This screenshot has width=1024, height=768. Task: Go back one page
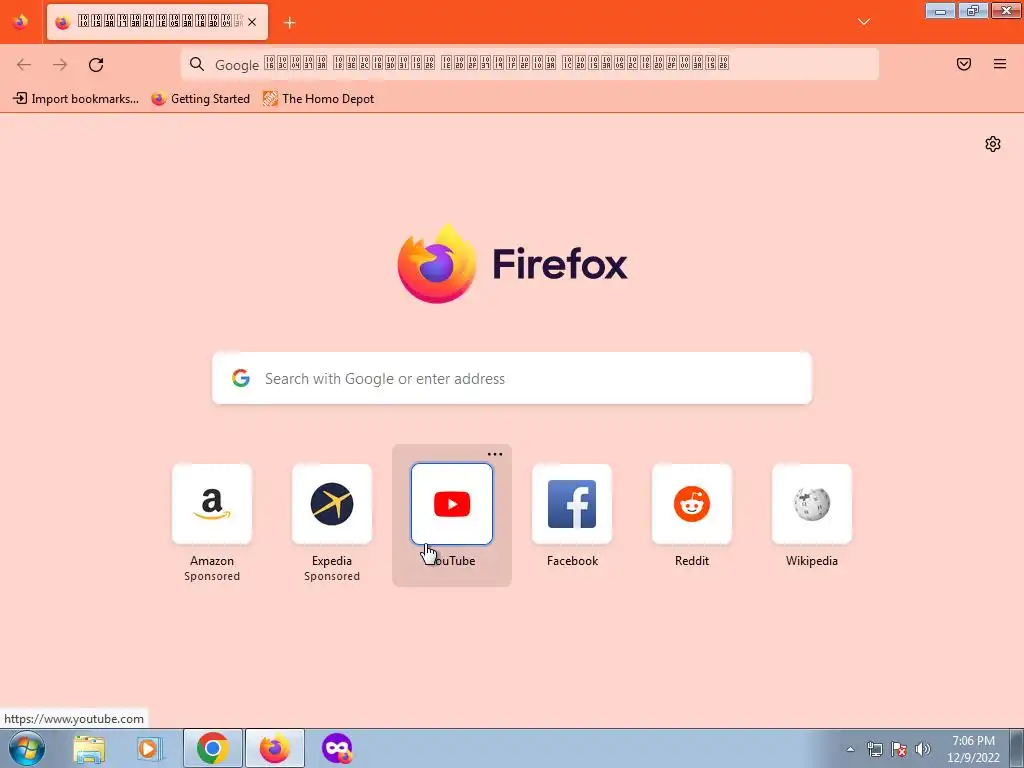click(24, 65)
